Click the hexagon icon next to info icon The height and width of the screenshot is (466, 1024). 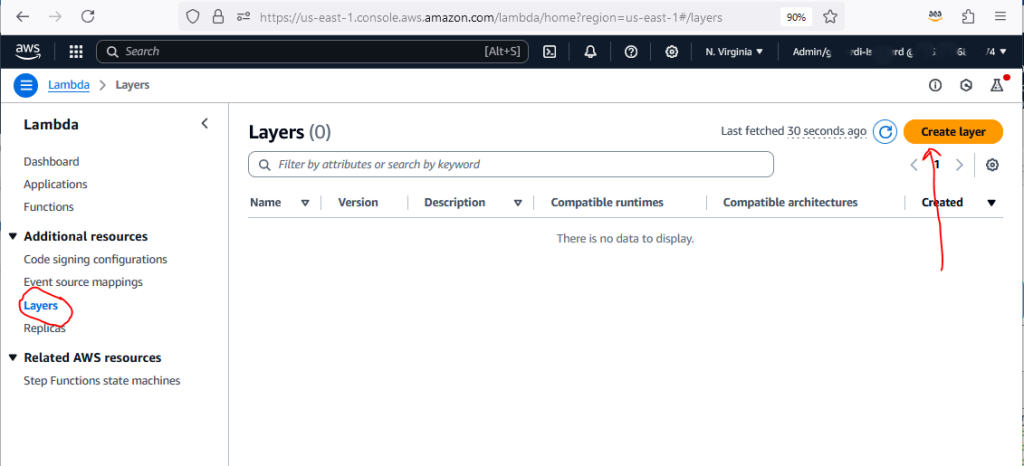(x=967, y=85)
